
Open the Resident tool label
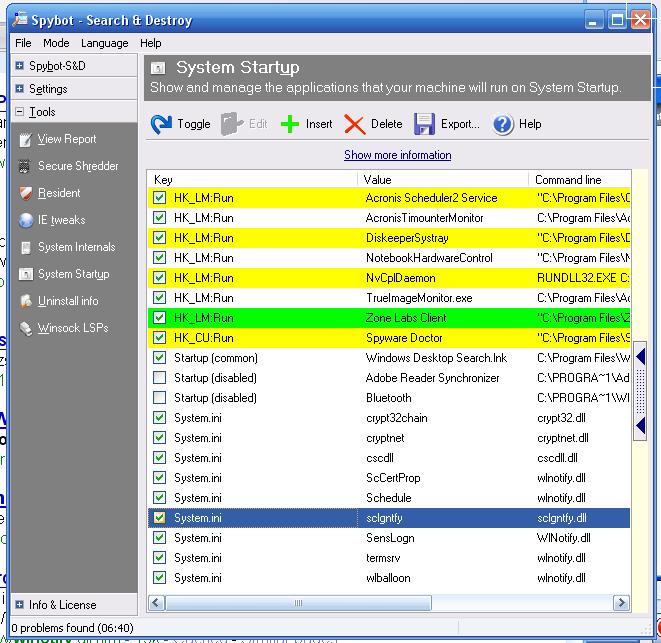[59, 193]
